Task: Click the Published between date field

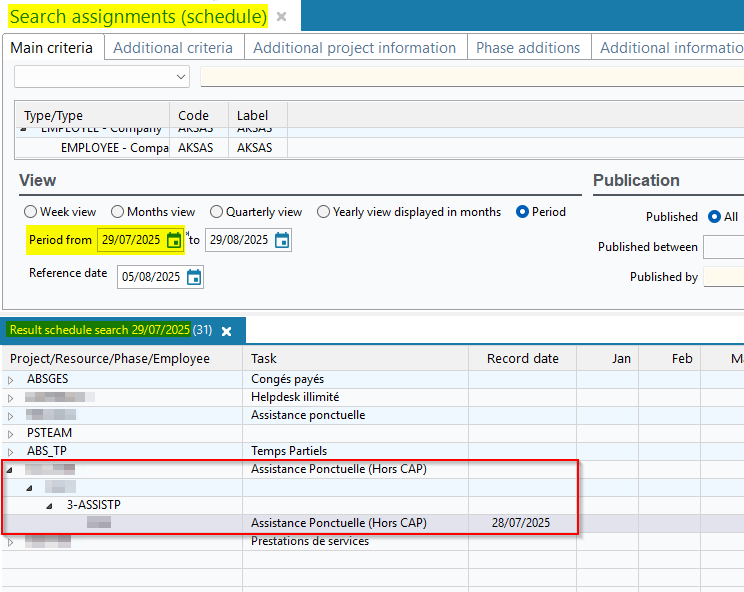Action: 723,247
